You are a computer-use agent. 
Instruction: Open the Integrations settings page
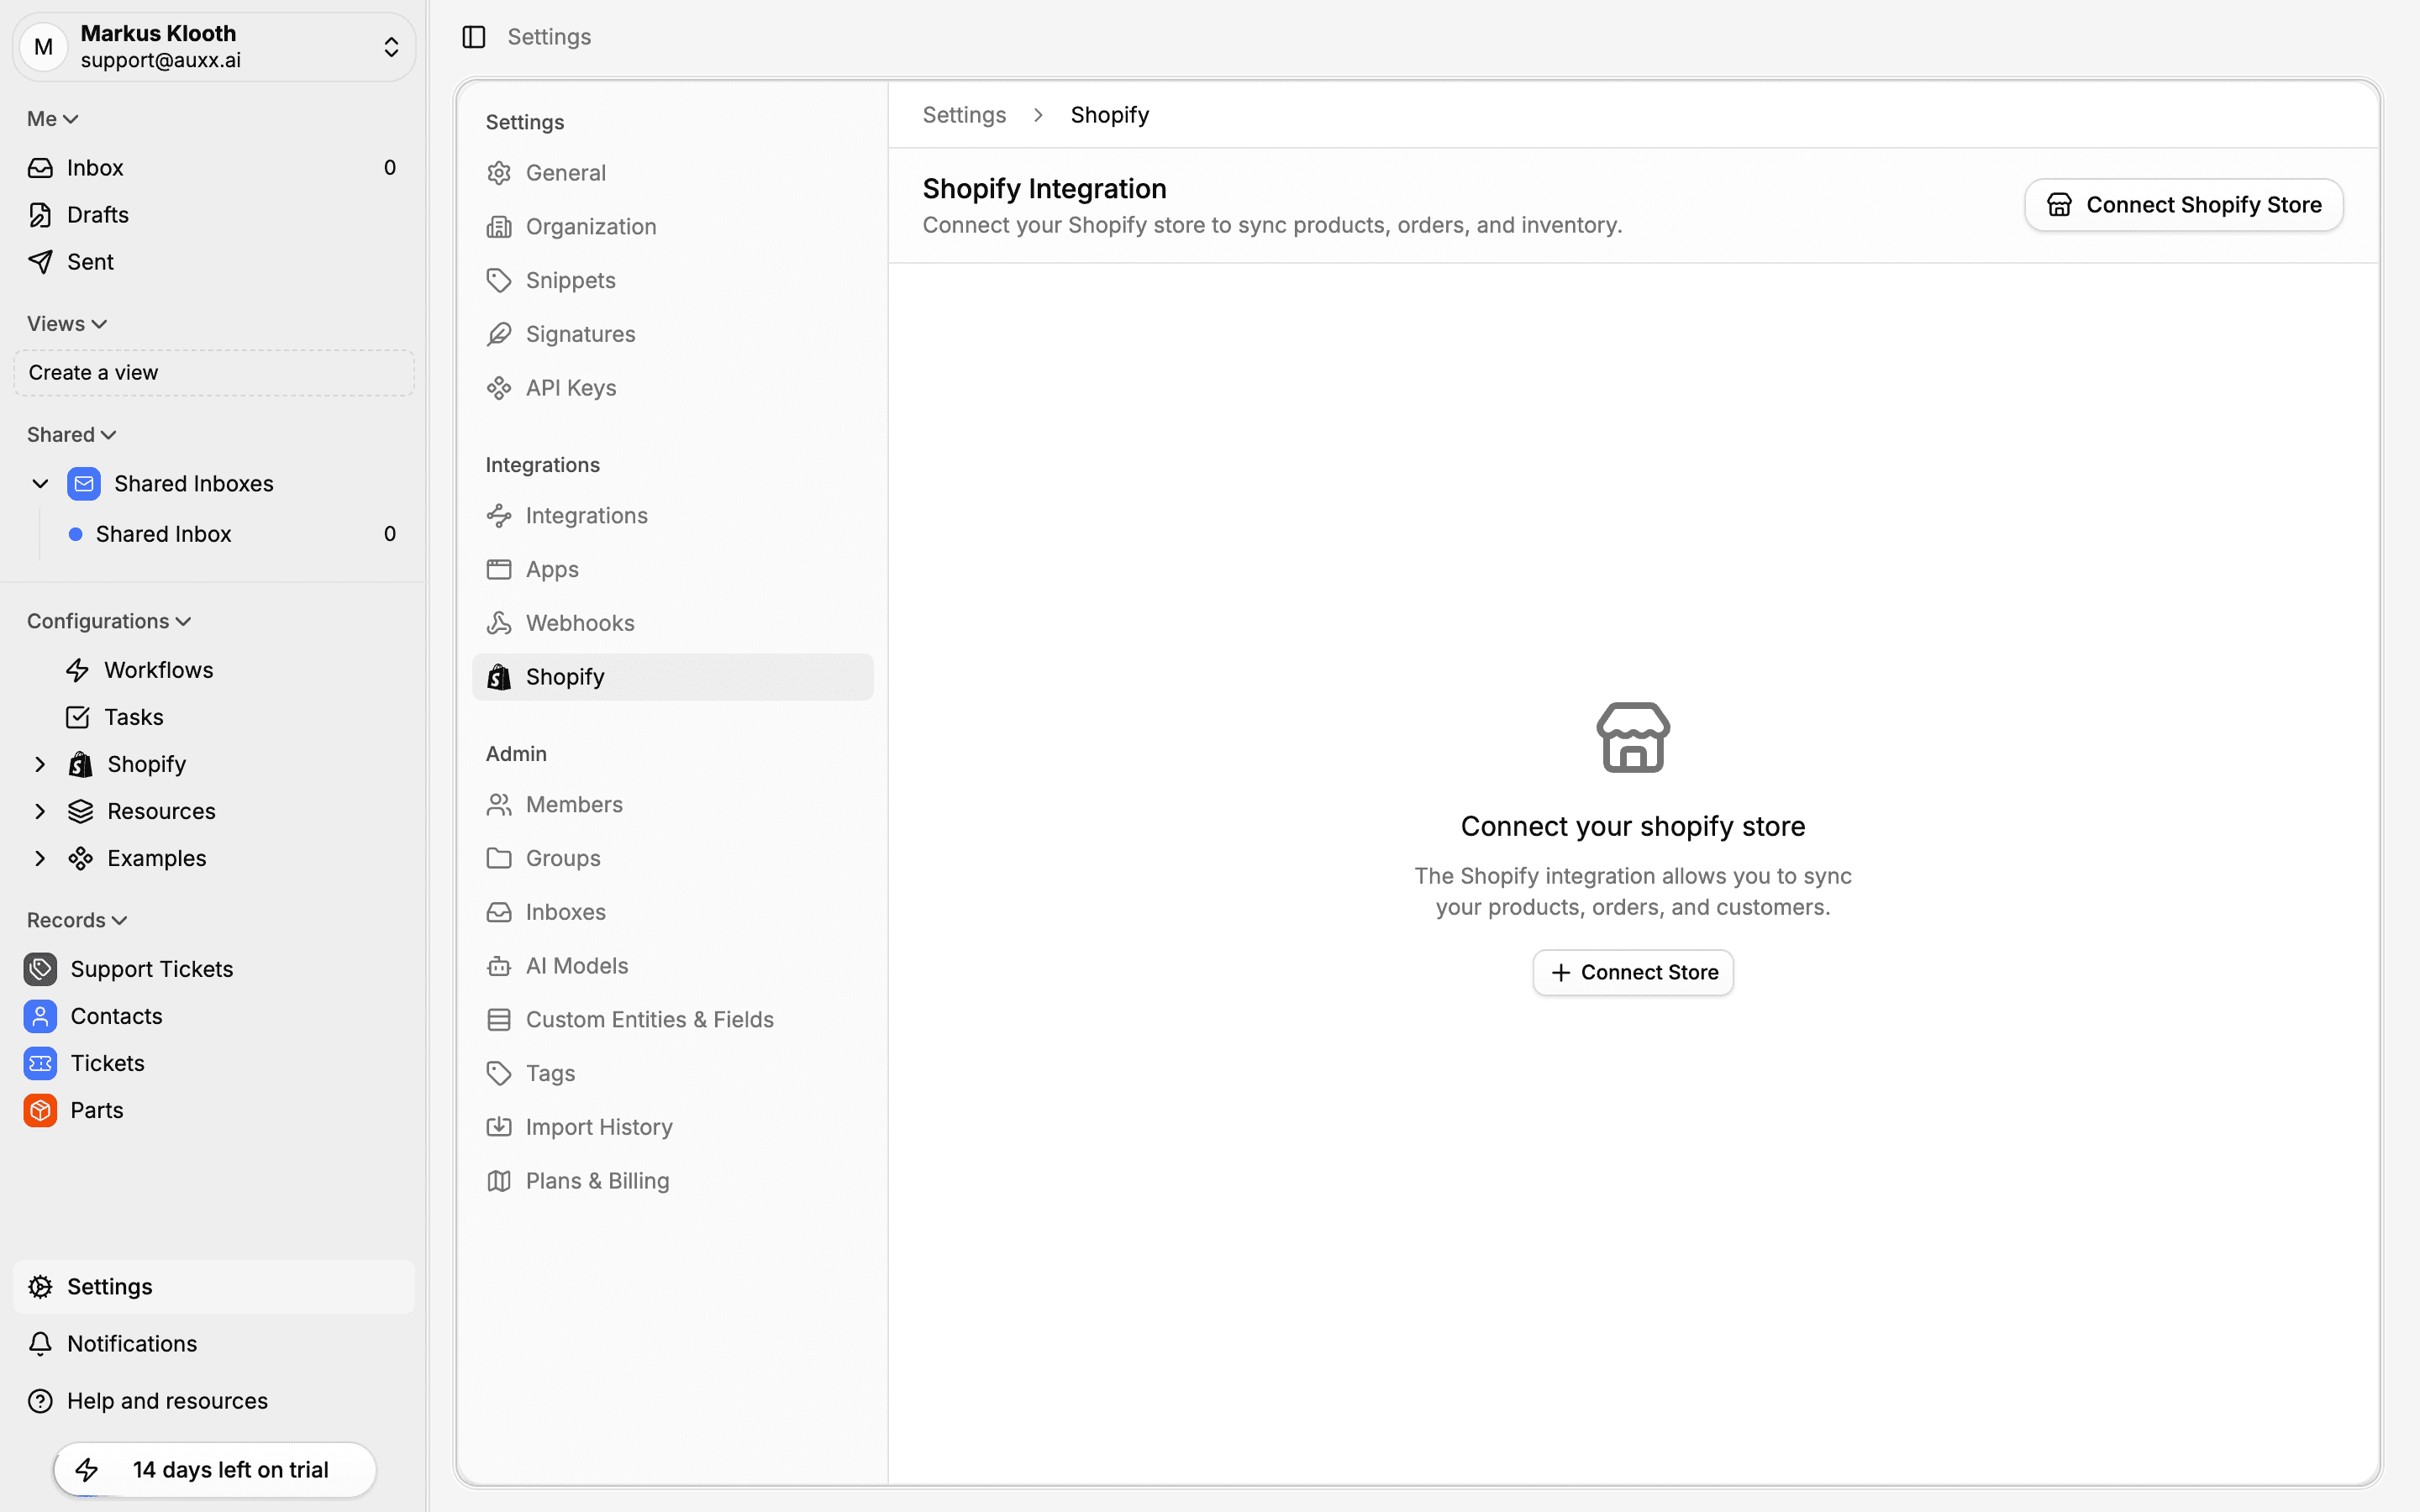pyautogui.click(x=672, y=516)
